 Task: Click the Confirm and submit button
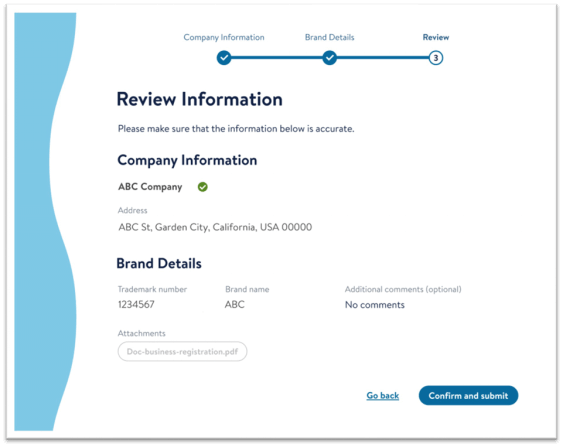click(468, 396)
